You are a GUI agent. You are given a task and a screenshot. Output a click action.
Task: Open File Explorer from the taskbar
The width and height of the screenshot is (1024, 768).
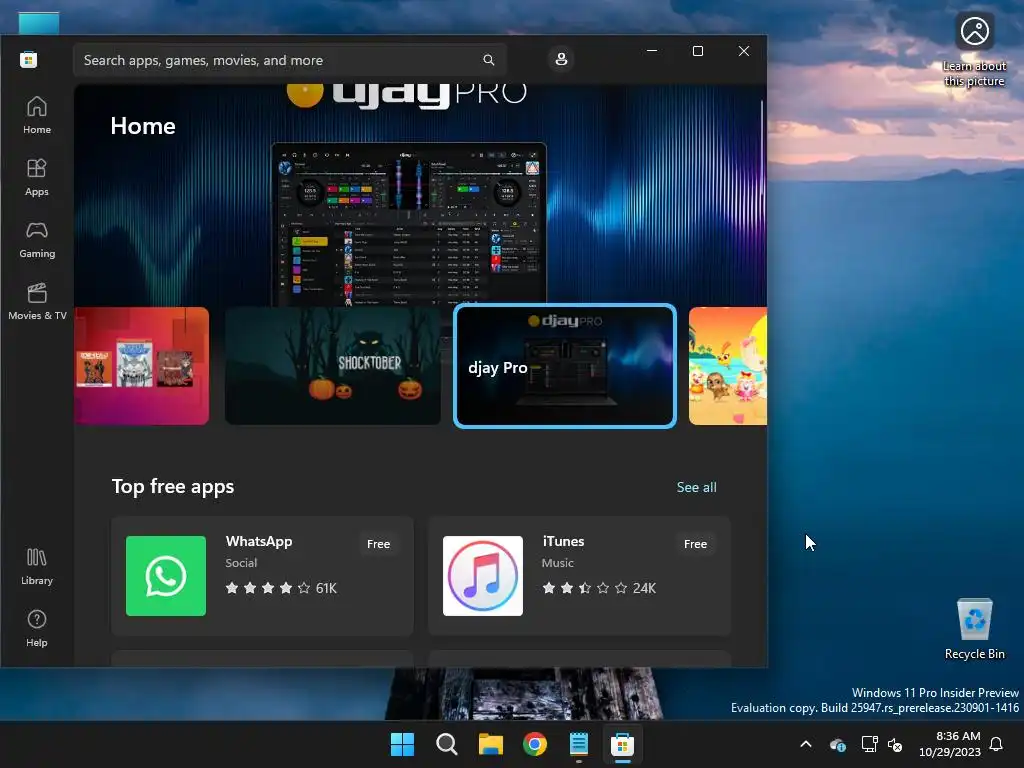tap(490, 744)
